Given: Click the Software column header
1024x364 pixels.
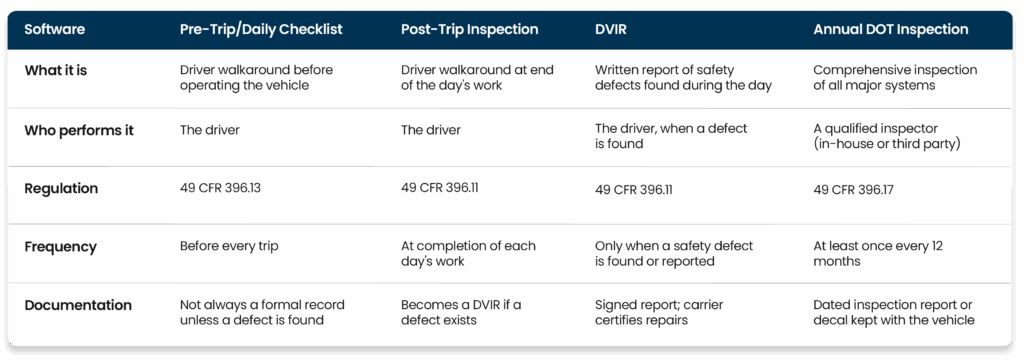Looking at the screenshot, I should 55,30.
